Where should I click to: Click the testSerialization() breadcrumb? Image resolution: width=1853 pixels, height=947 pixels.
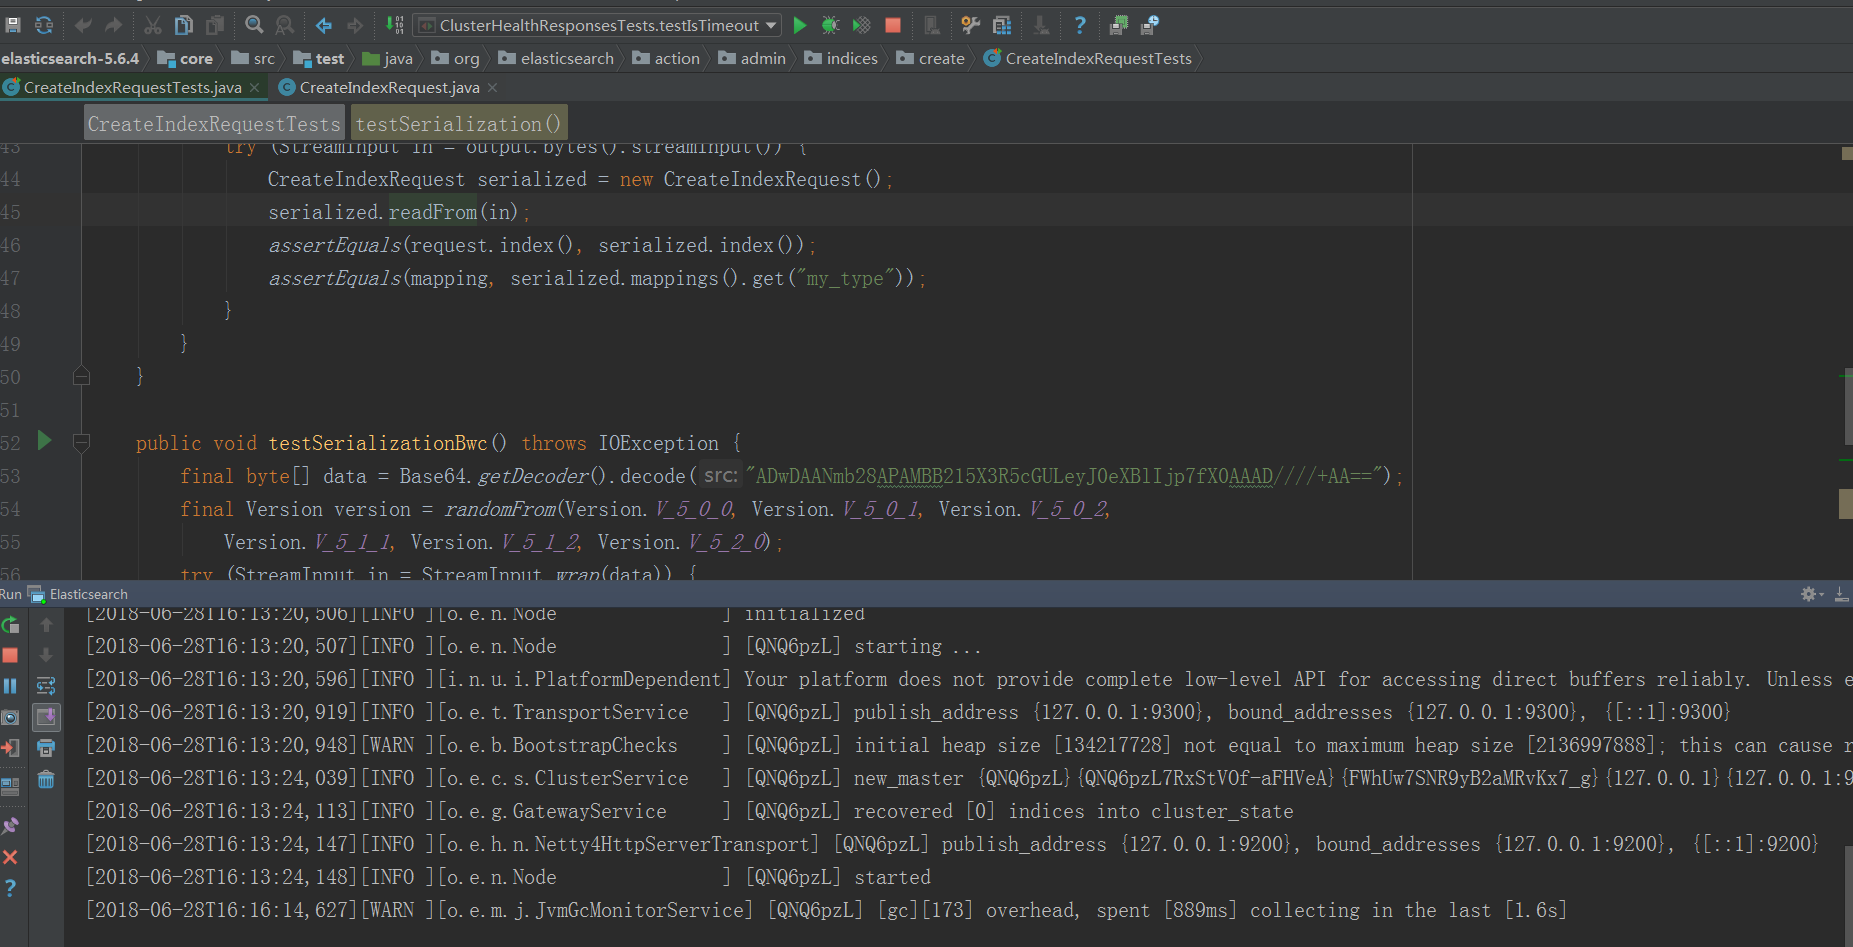(458, 124)
